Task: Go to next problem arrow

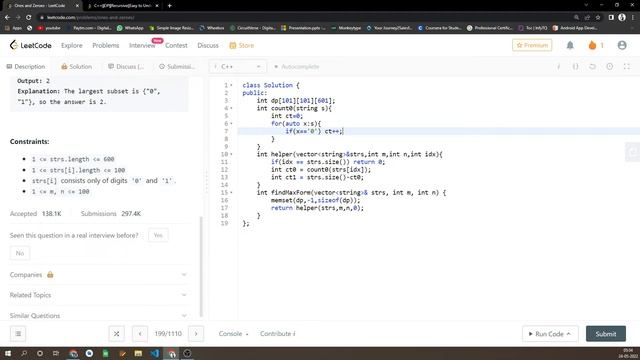Action: pyautogui.click(x=196, y=333)
